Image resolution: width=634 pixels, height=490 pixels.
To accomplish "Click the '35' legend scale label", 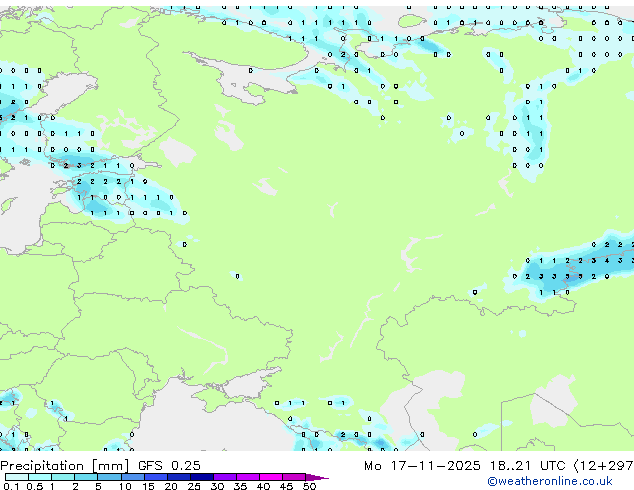I will click(240, 486).
